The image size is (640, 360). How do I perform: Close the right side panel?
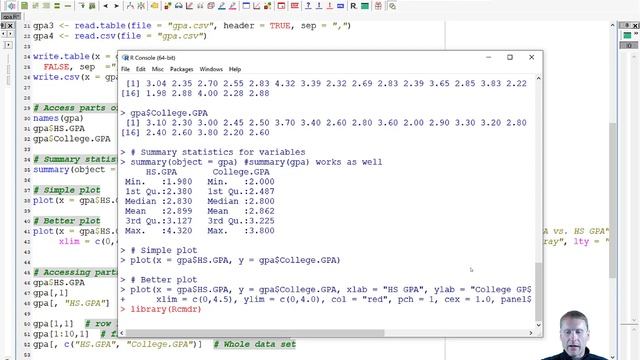click(636, 25)
